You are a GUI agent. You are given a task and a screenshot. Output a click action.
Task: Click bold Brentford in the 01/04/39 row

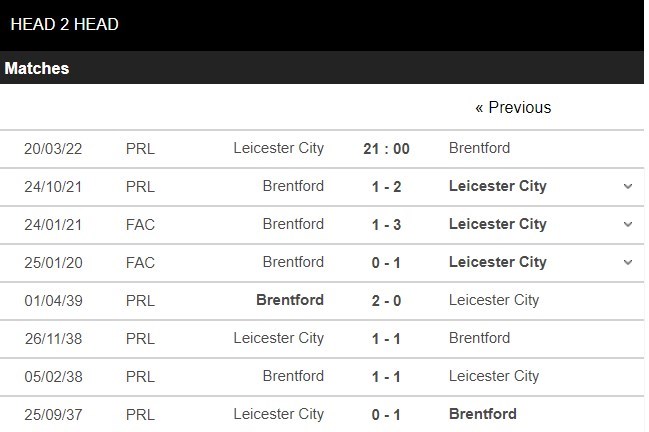click(290, 300)
